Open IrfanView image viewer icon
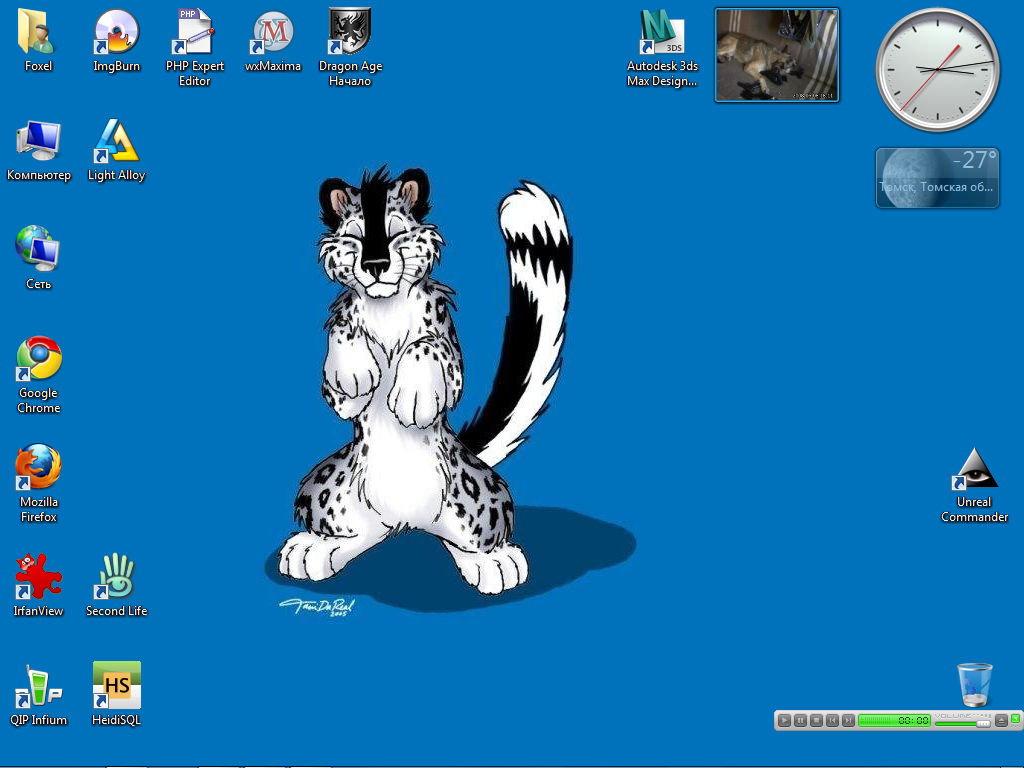This screenshot has width=1024, height=768. pos(38,577)
